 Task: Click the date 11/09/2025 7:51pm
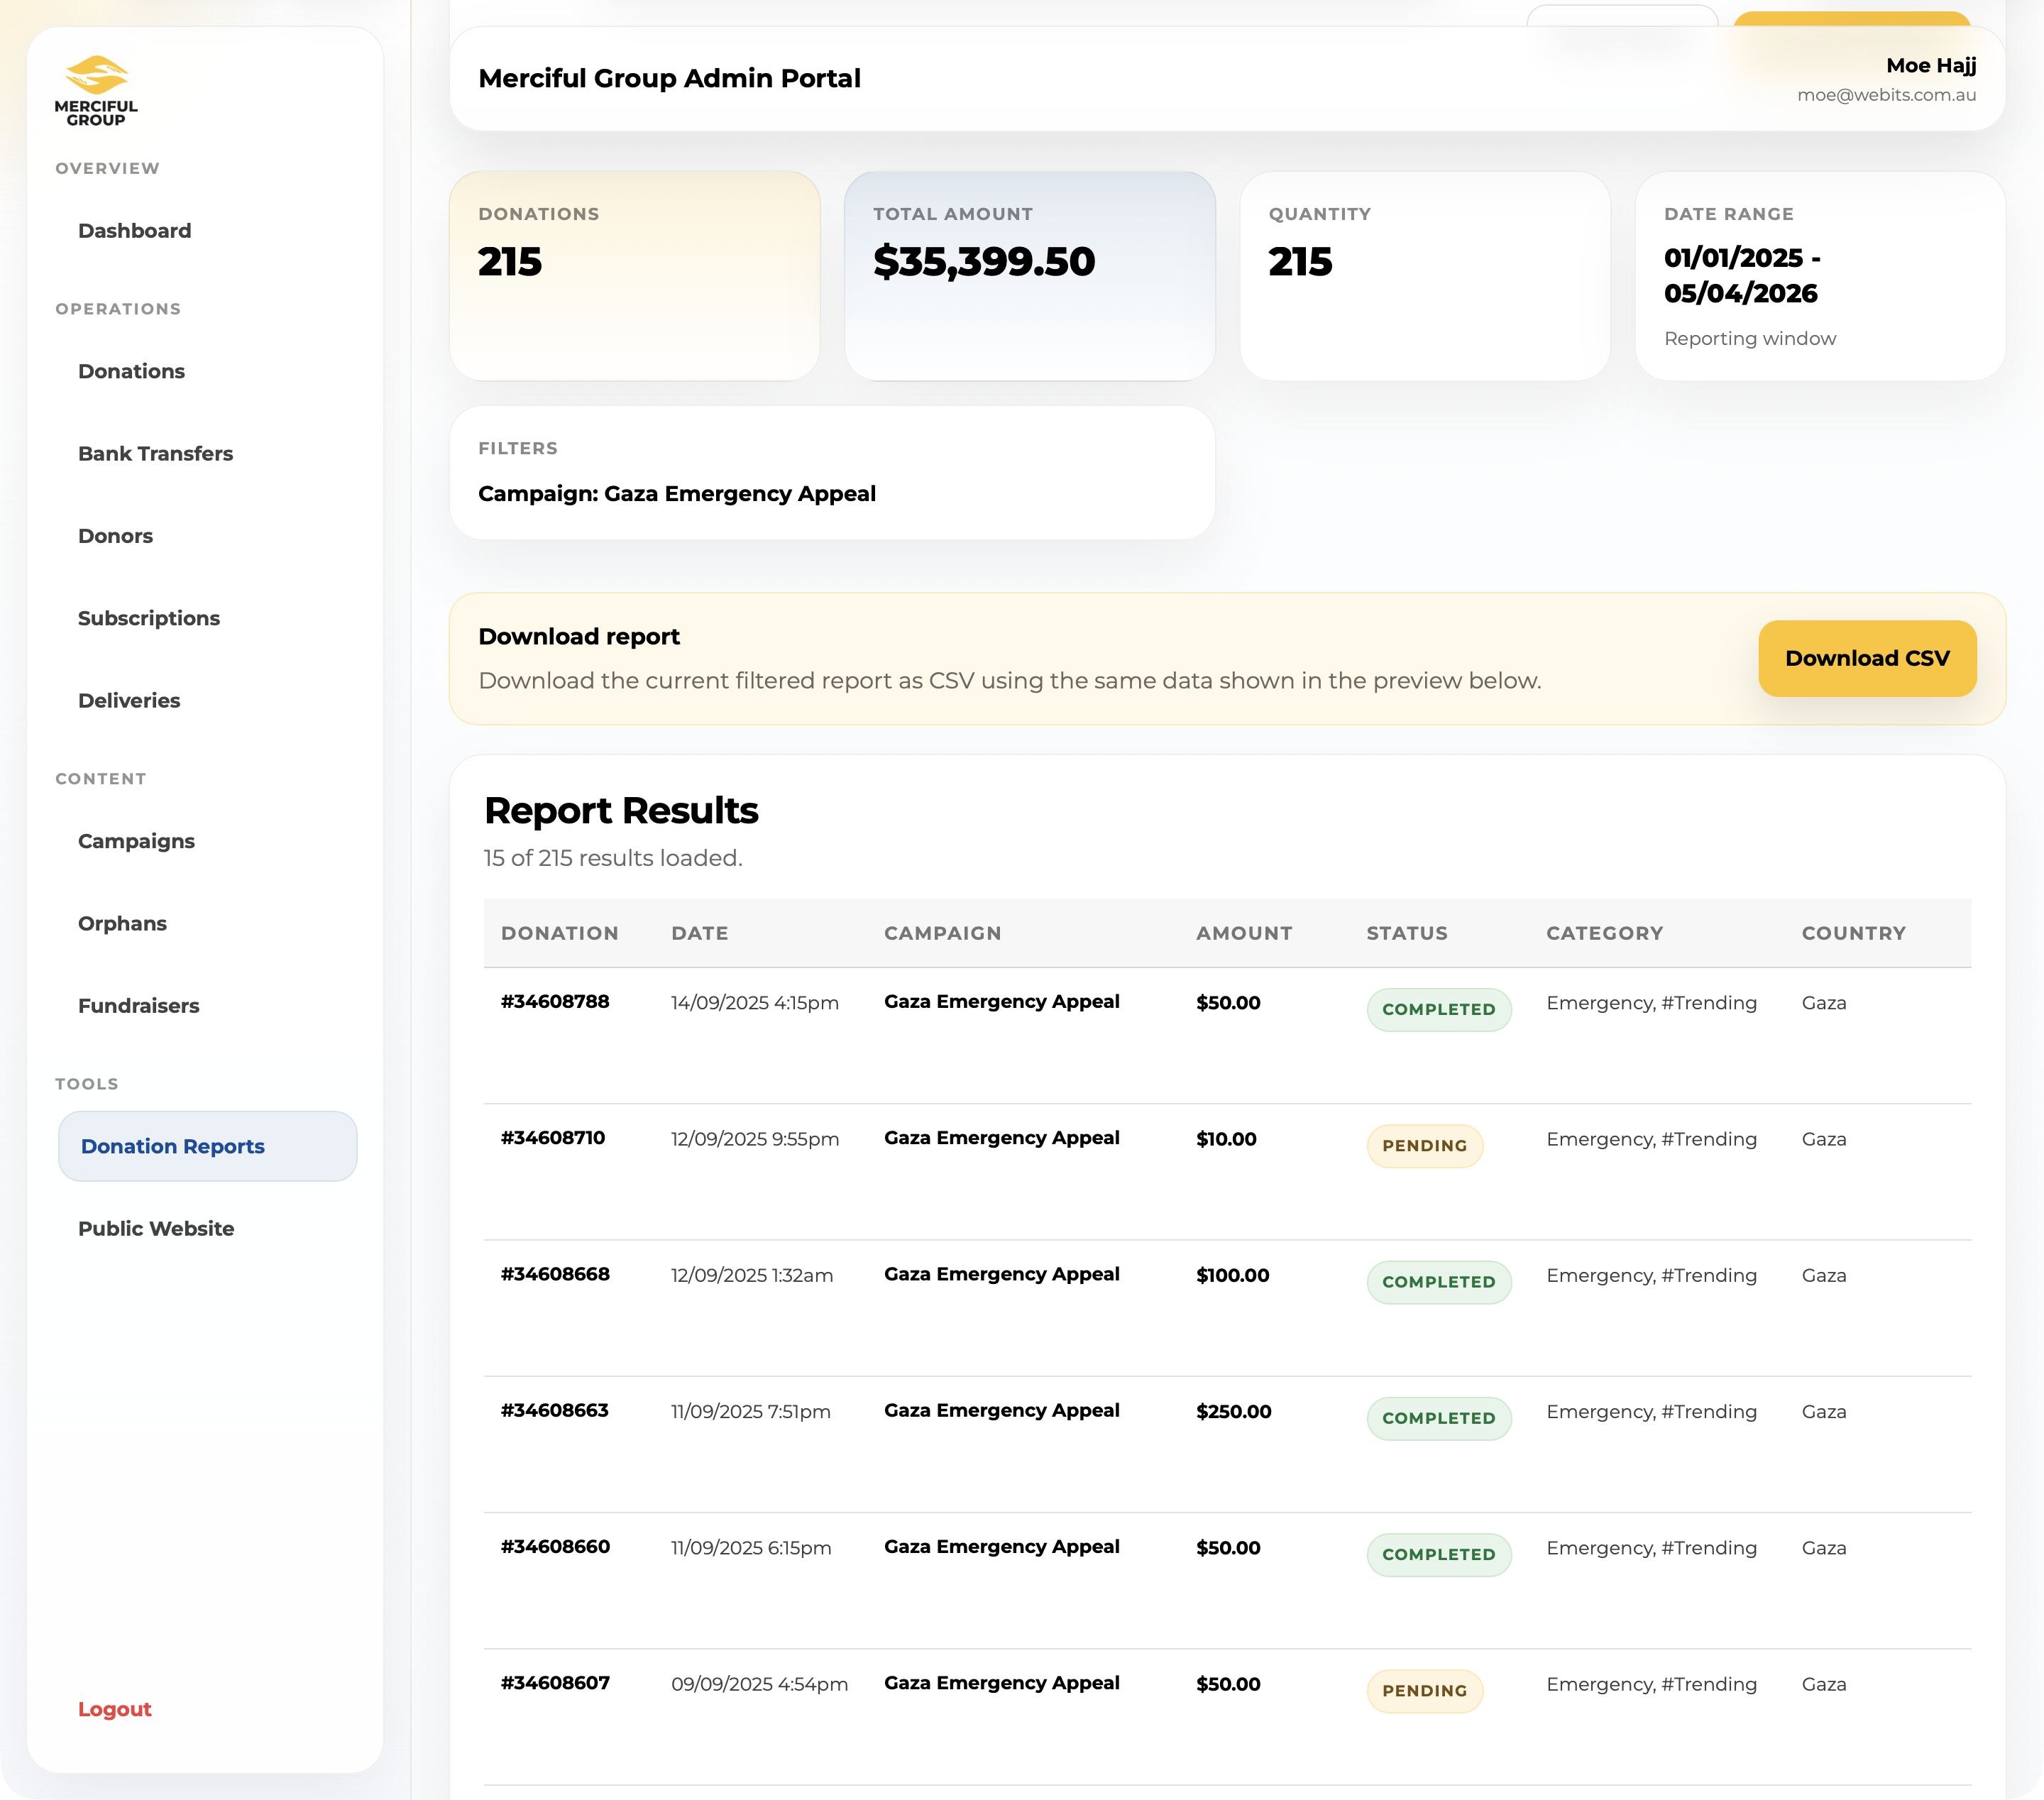click(751, 1412)
